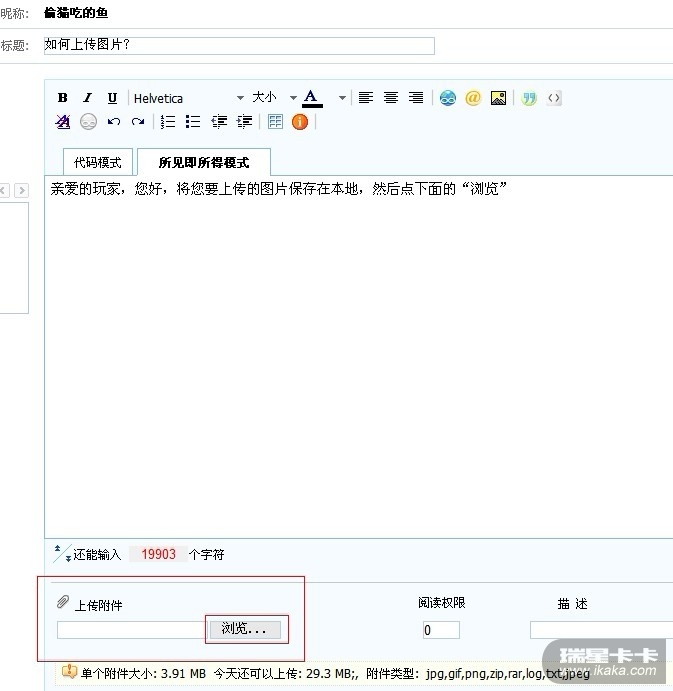Viewport: 673px width, 691px height.
Task: Insert a table
Action: 275,122
